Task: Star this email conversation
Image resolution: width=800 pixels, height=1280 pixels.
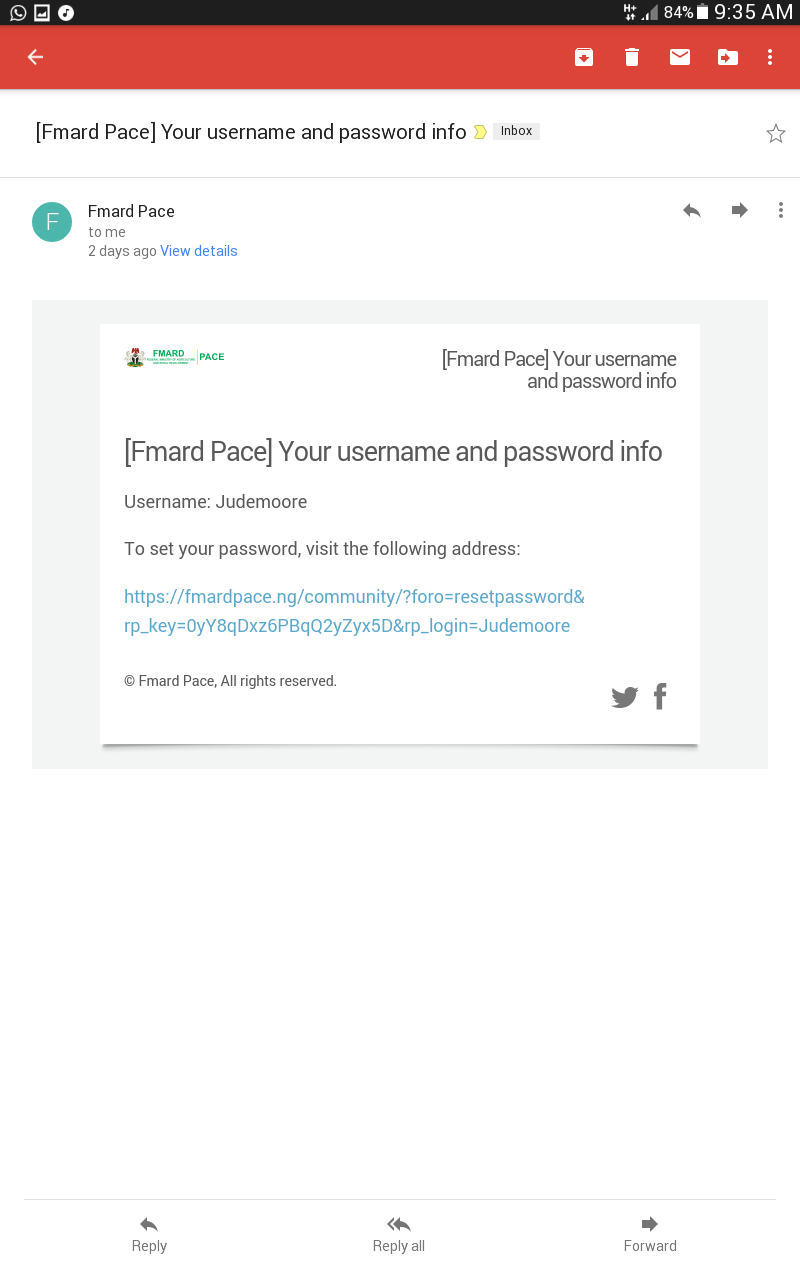Action: pyautogui.click(x=776, y=133)
